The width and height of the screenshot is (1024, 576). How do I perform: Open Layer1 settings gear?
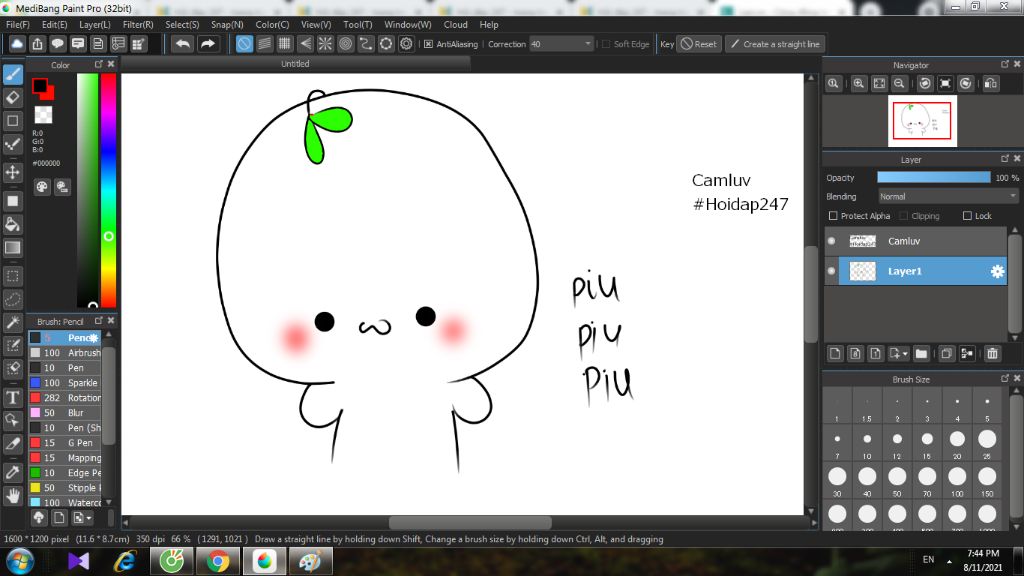click(x=997, y=271)
